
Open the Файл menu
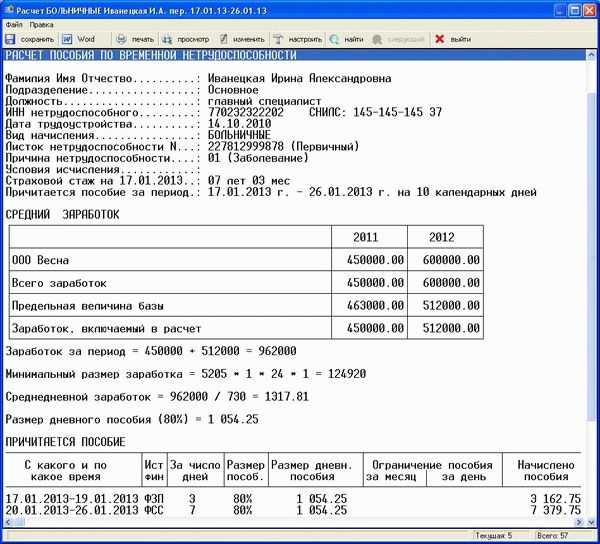[14, 25]
